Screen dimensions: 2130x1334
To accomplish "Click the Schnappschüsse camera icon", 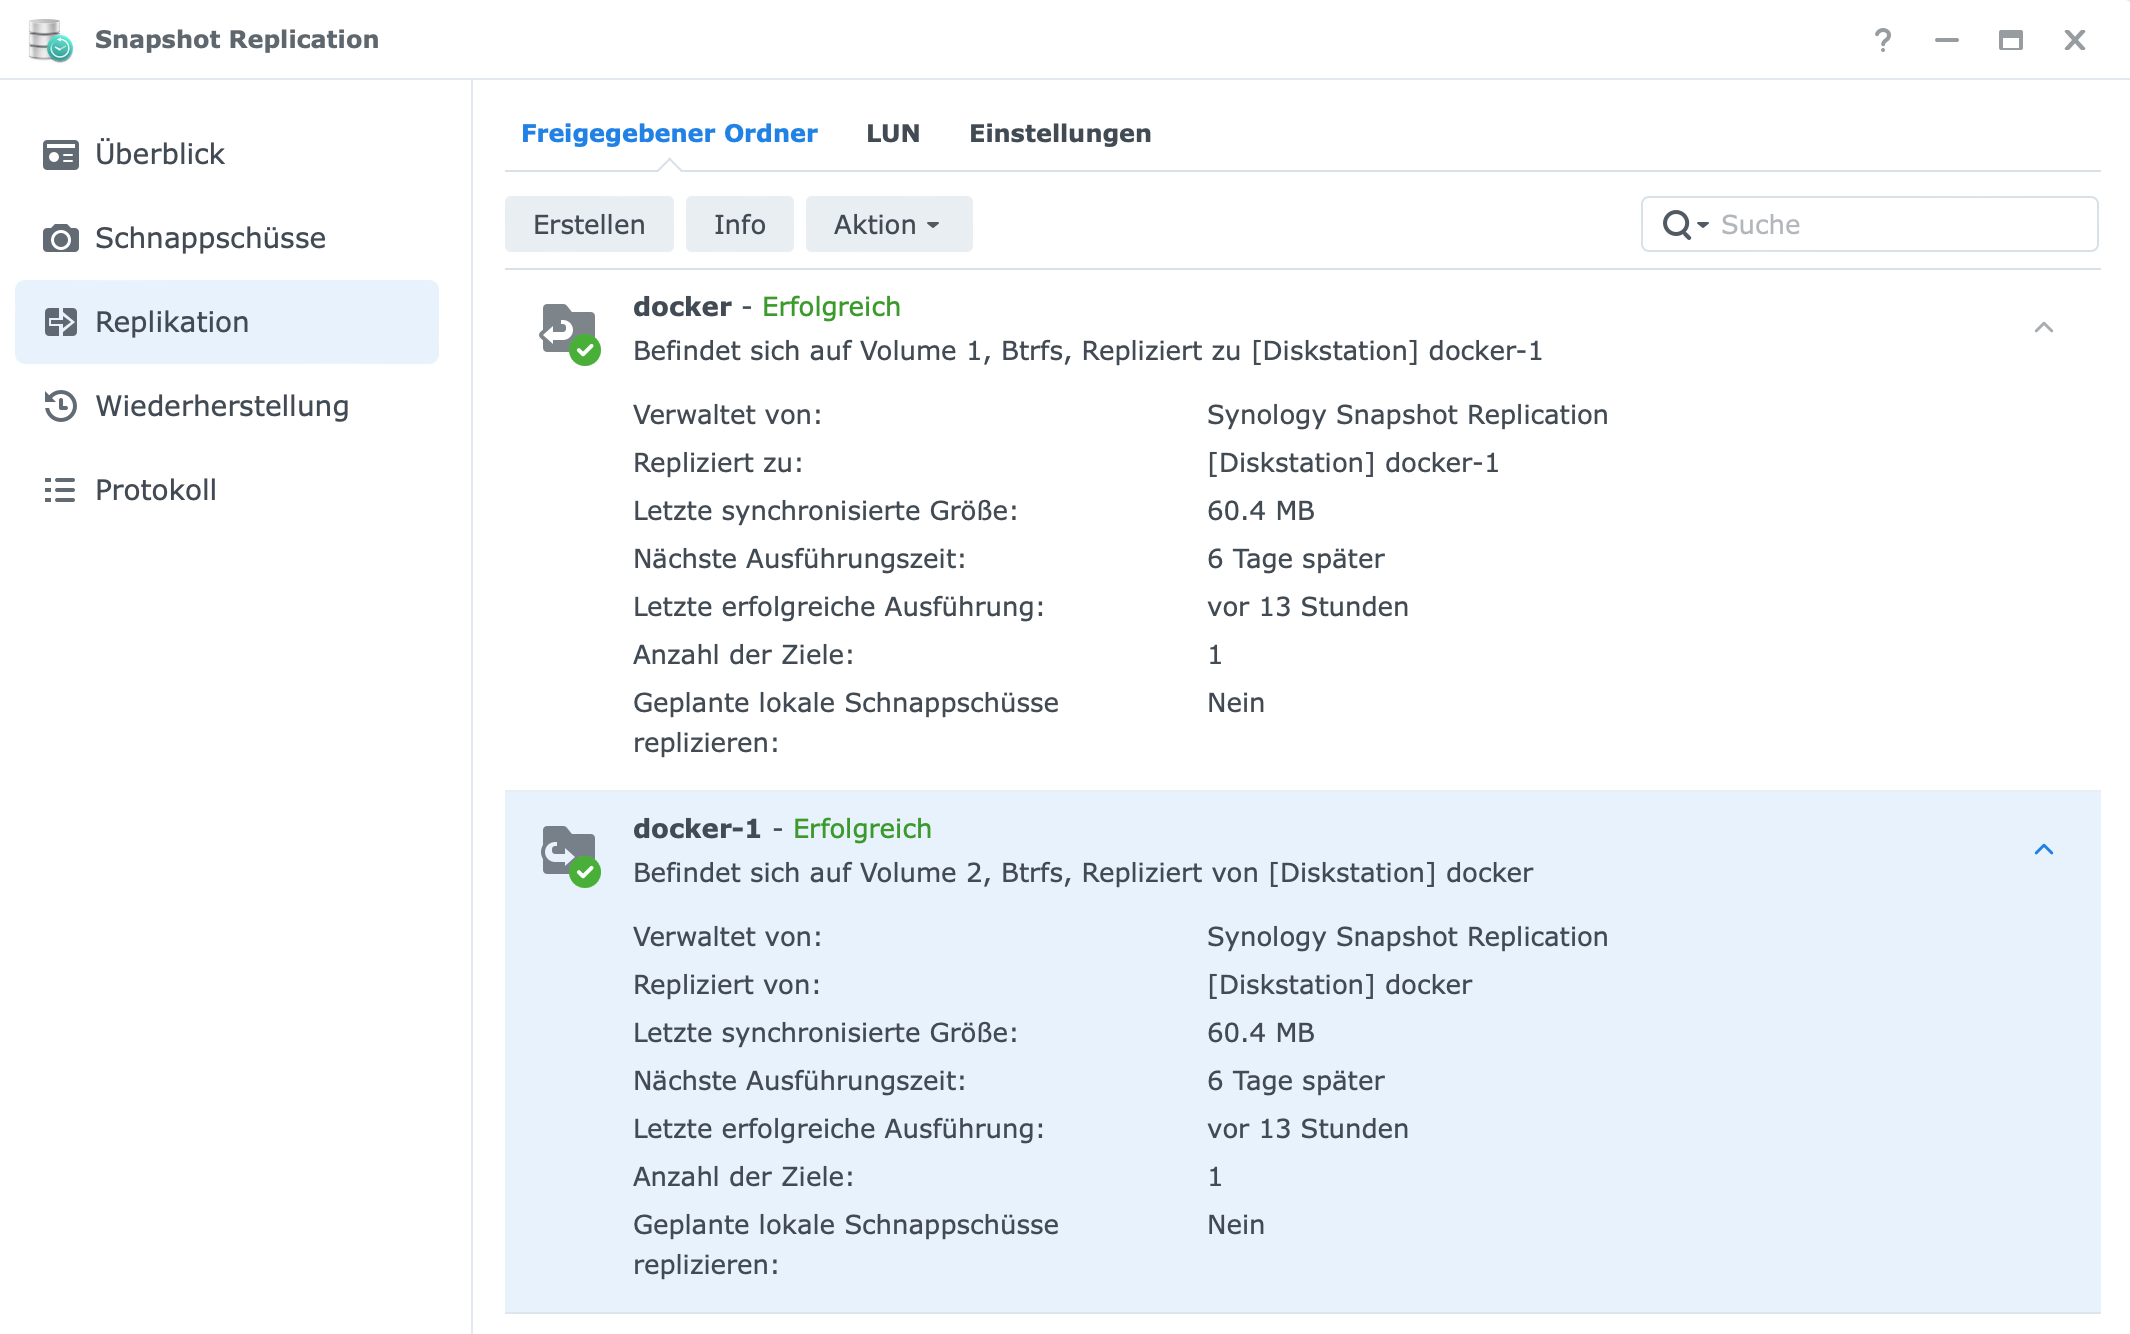I will (x=61, y=239).
